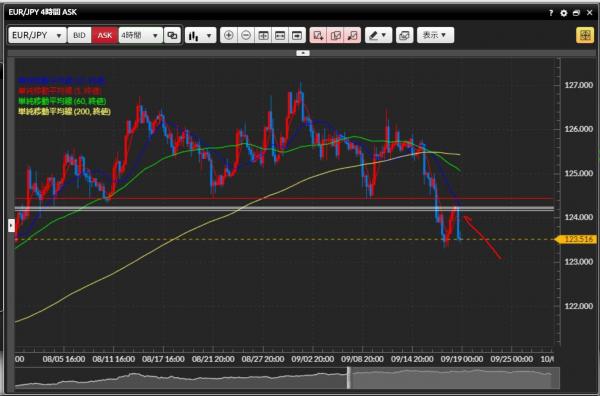Open the candlestick chart type dropdown
The image size is (600, 396).
tap(200, 36)
